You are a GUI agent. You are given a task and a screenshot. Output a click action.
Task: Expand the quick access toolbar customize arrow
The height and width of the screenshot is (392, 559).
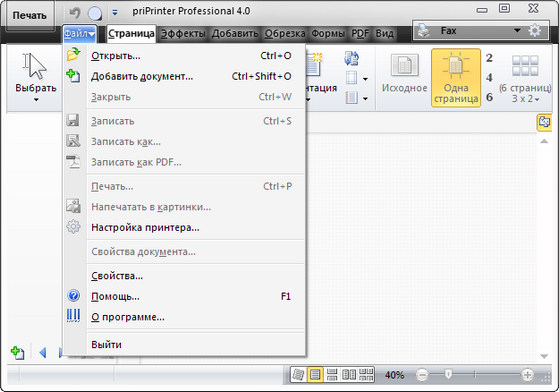[x=115, y=12]
